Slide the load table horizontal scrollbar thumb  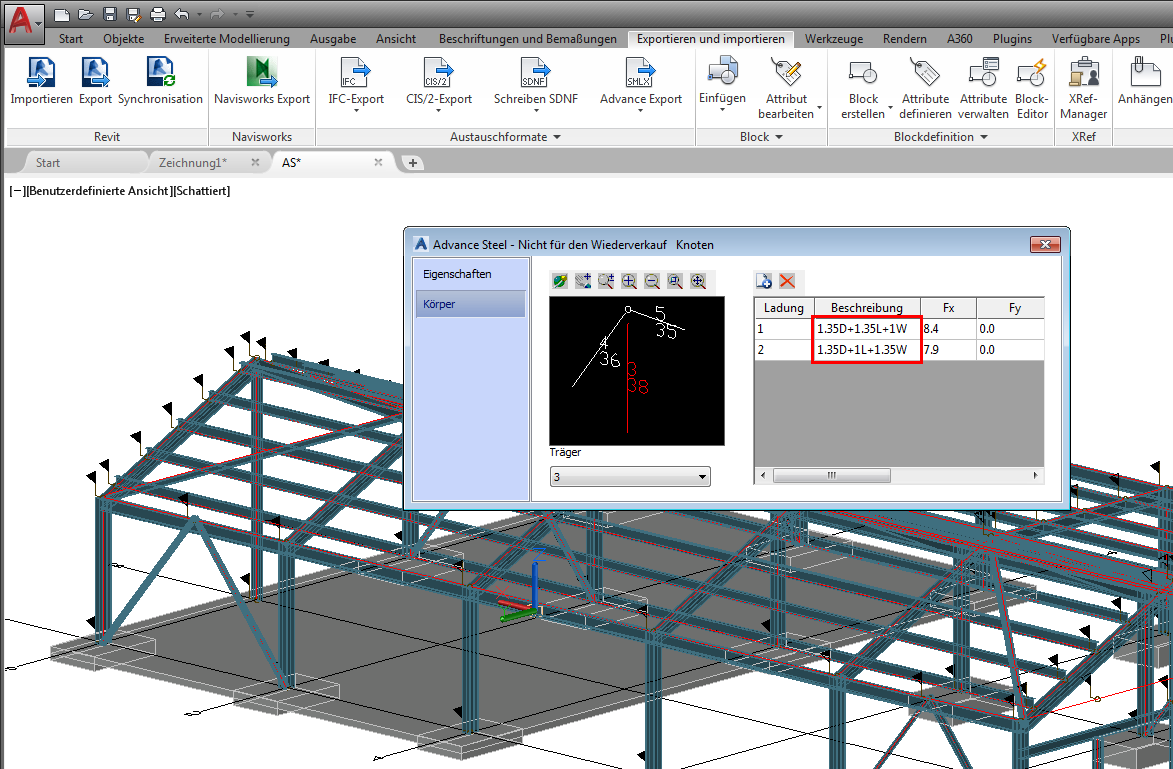[x=831, y=475]
